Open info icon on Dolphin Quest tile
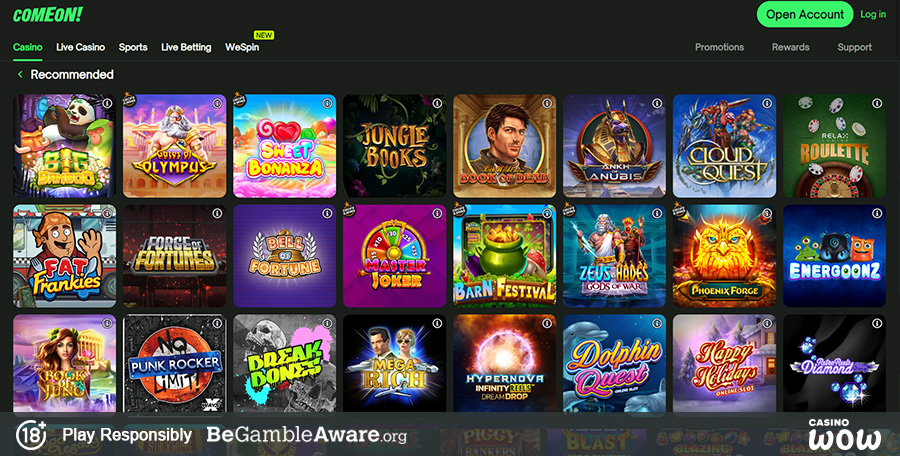The height and width of the screenshot is (456, 900). [x=657, y=324]
